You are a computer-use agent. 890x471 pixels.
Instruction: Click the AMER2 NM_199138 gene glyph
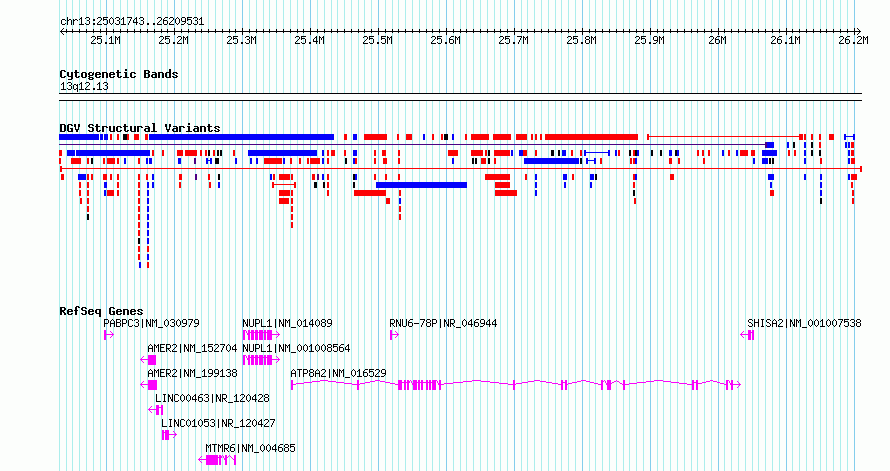(149, 385)
